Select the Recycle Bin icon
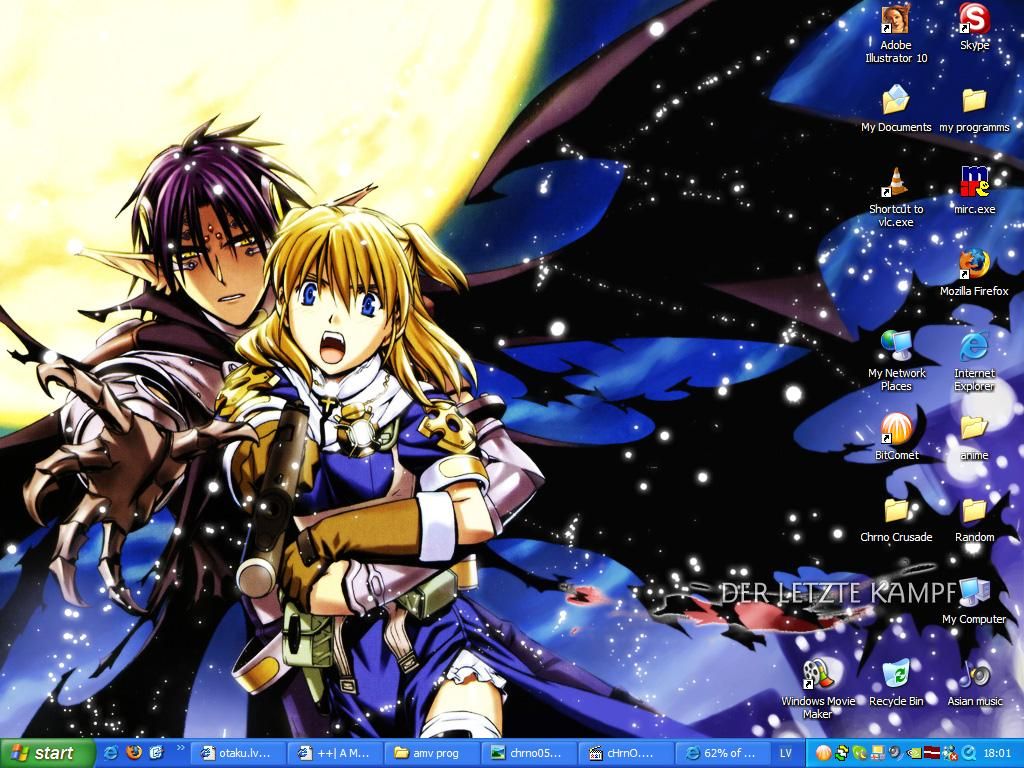 (x=896, y=683)
